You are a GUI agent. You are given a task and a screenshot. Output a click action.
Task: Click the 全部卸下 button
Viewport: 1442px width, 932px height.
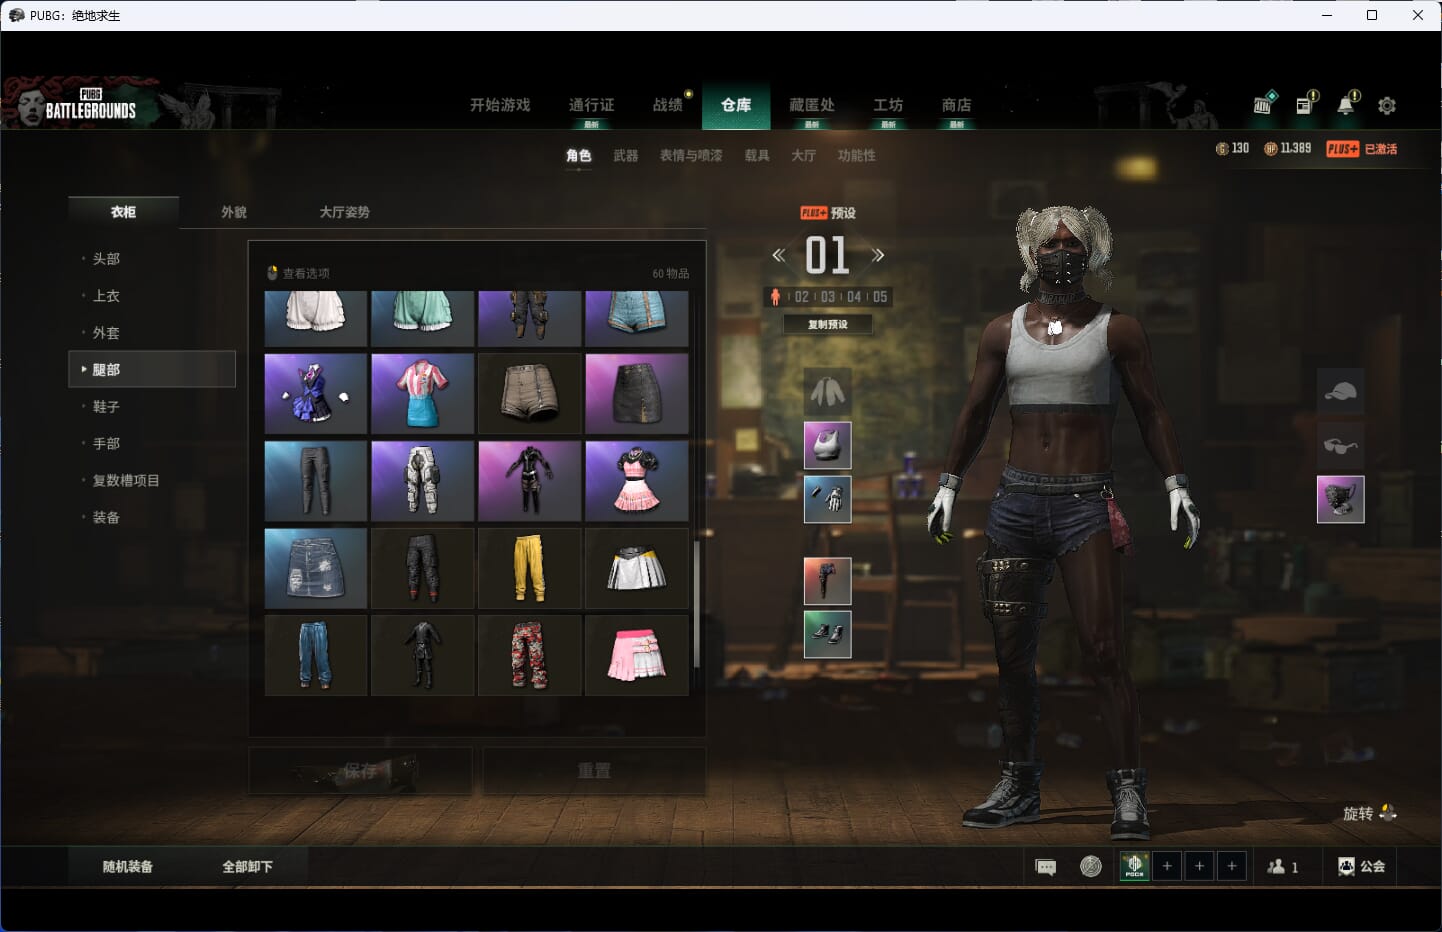pyautogui.click(x=247, y=866)
